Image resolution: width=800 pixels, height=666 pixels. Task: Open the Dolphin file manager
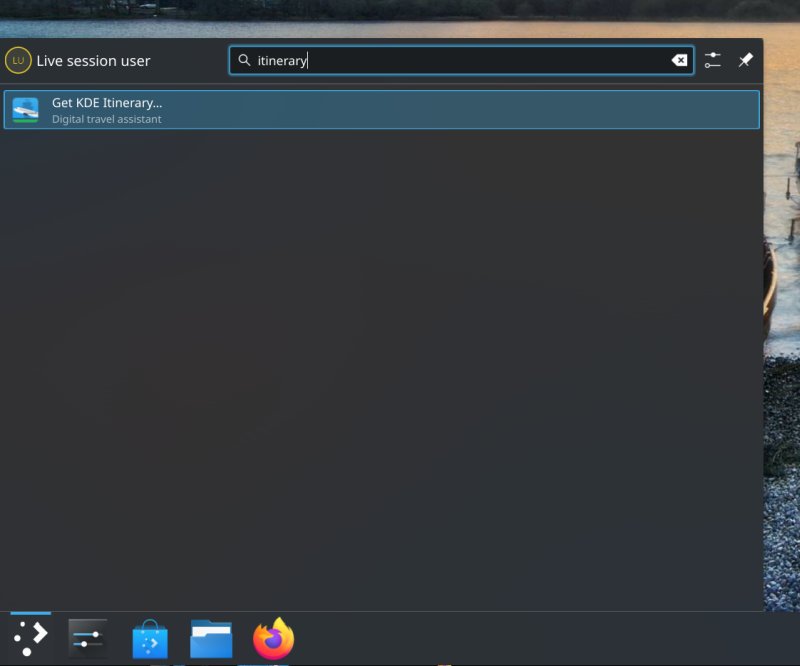click(x=211, y=636)
